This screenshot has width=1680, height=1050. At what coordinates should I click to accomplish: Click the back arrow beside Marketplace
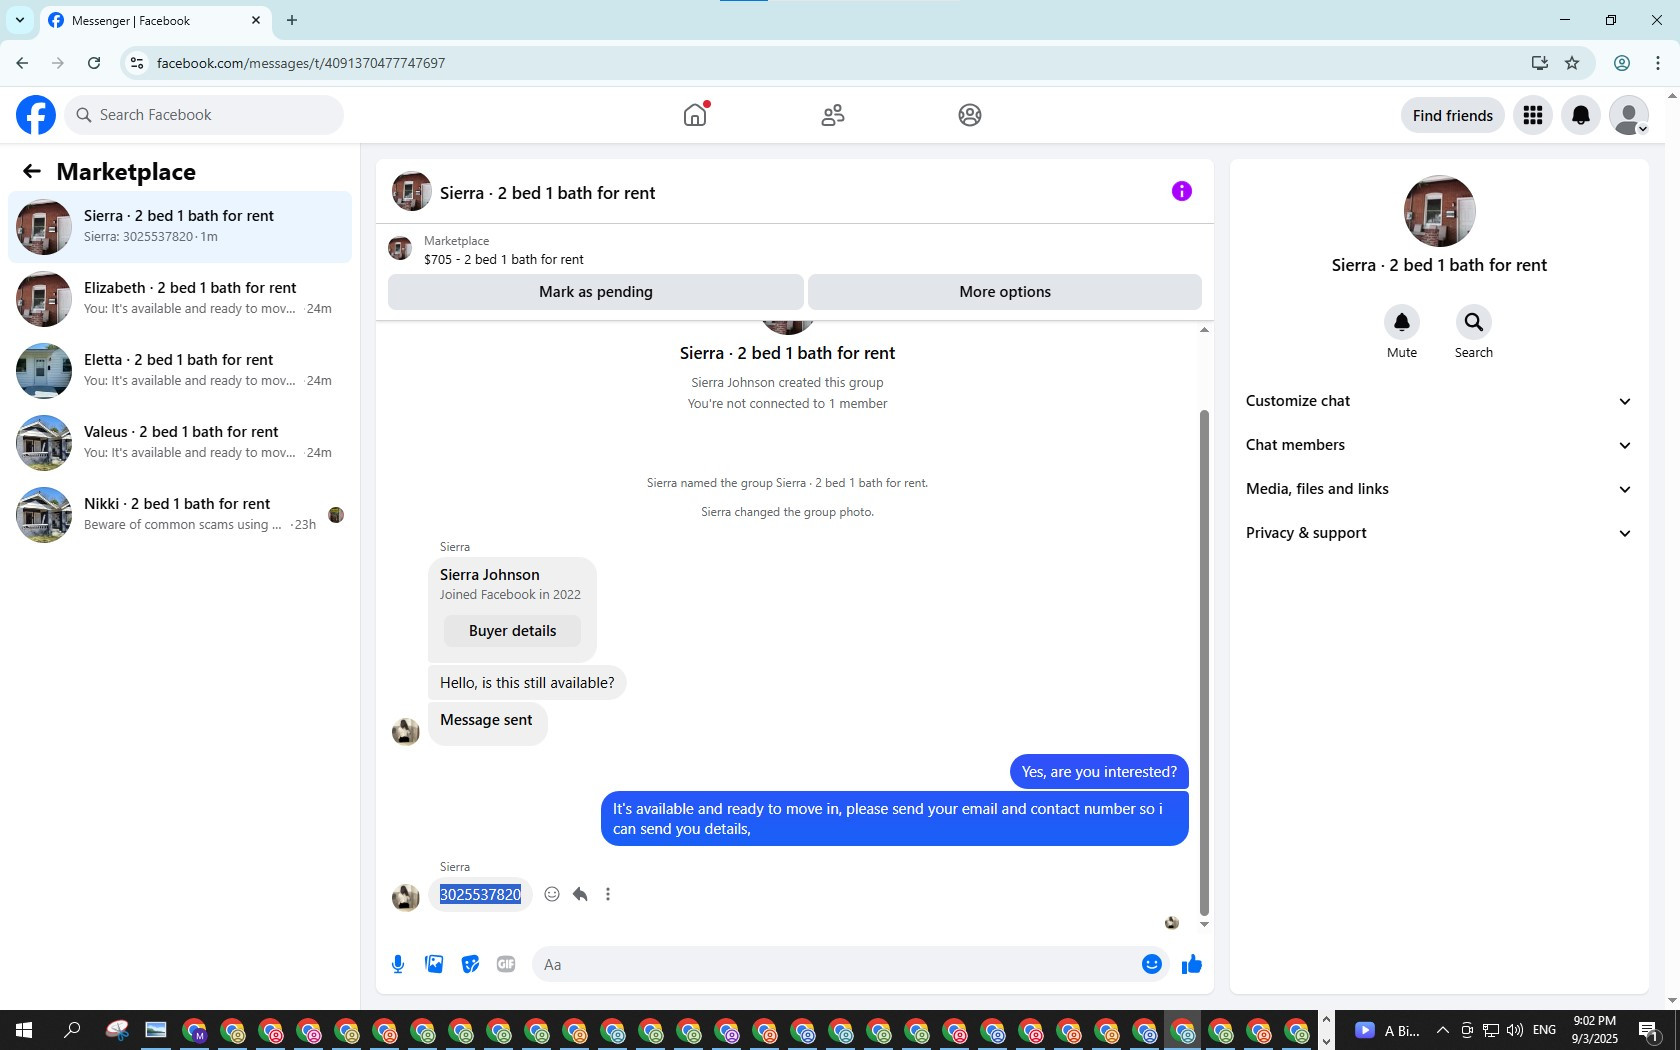(x=32, y=171)
